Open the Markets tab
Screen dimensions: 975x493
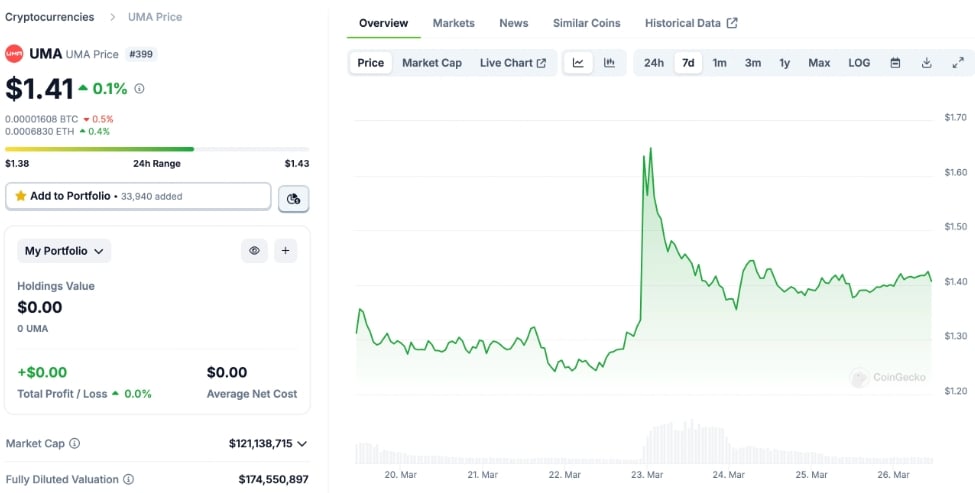point(453,23)
